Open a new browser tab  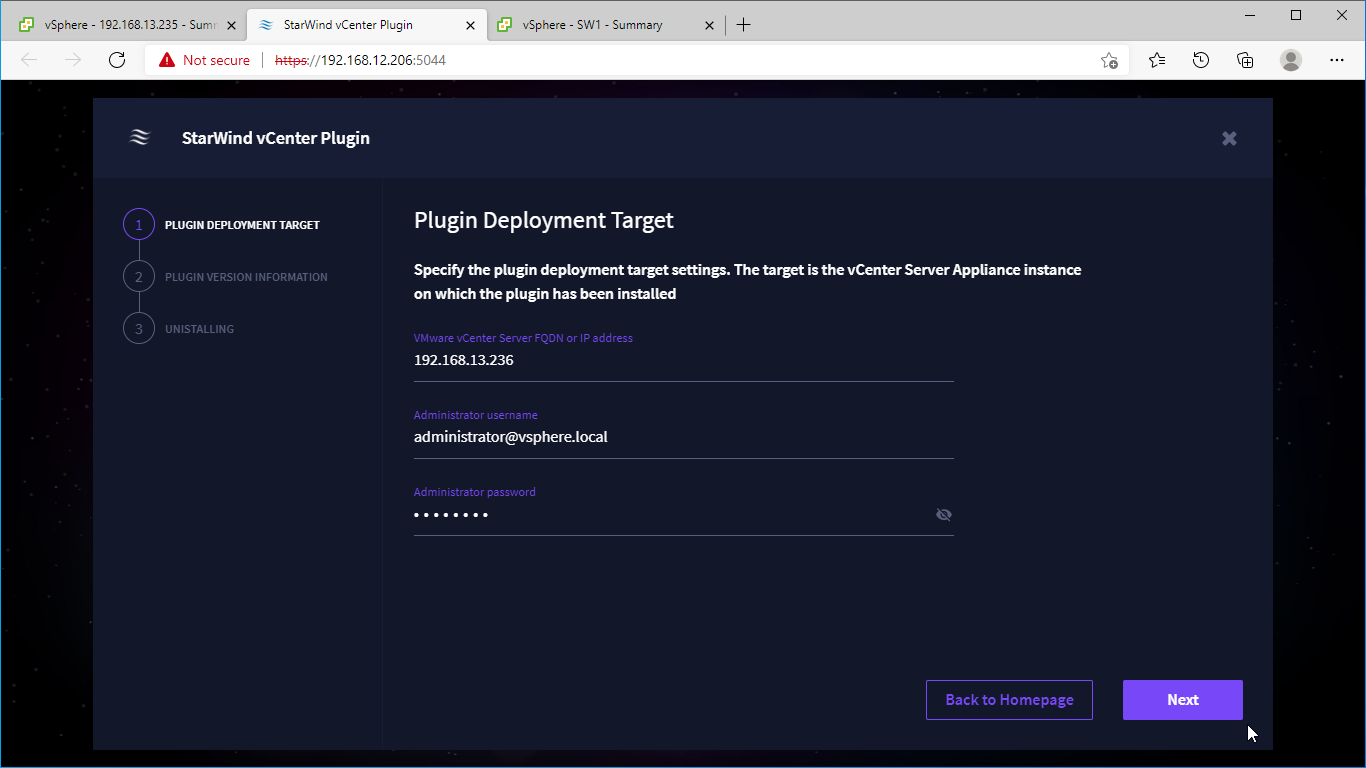743,25
